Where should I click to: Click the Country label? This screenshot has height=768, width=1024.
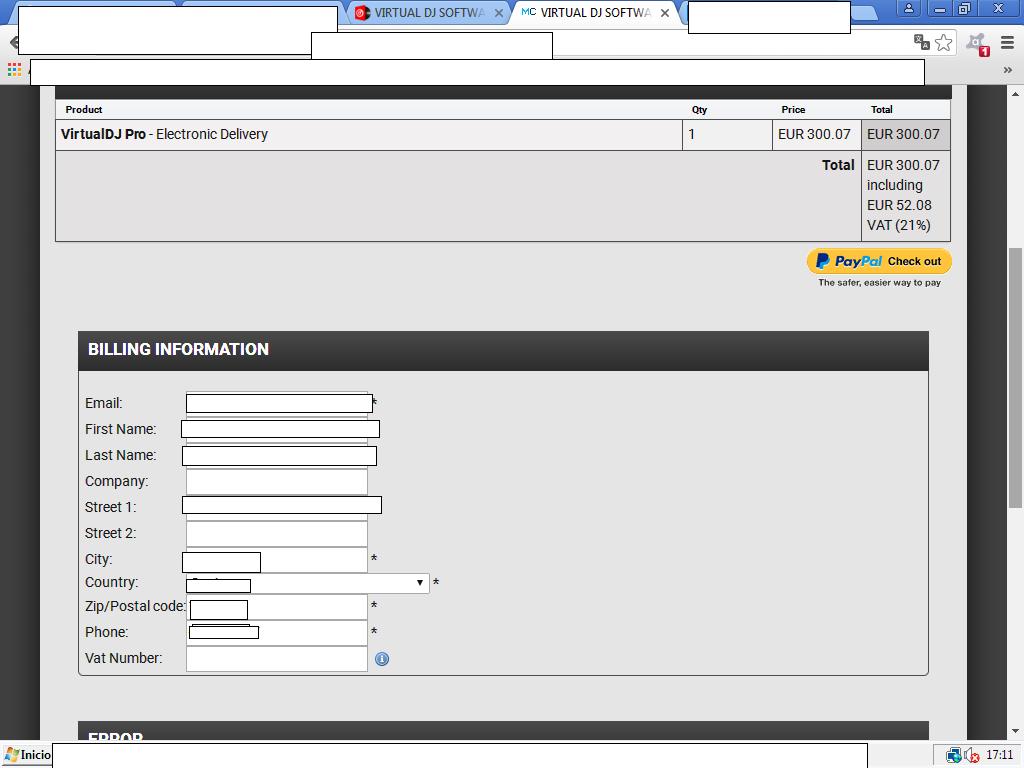point(112,583)
